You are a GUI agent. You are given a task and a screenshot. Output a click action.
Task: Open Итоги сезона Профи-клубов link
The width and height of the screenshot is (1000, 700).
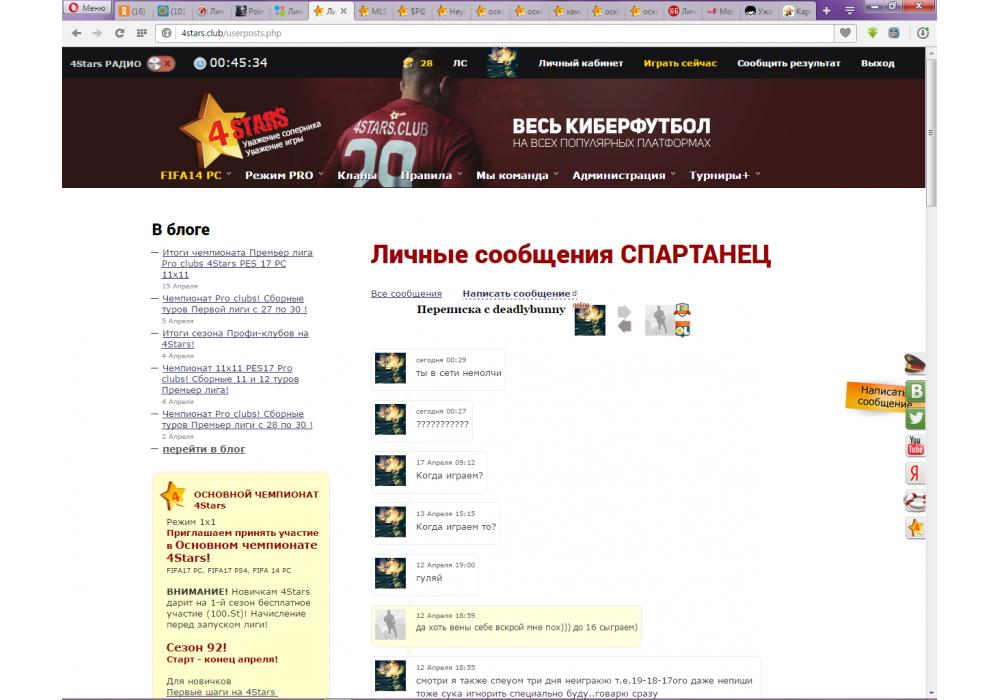(x=235, y=339)
